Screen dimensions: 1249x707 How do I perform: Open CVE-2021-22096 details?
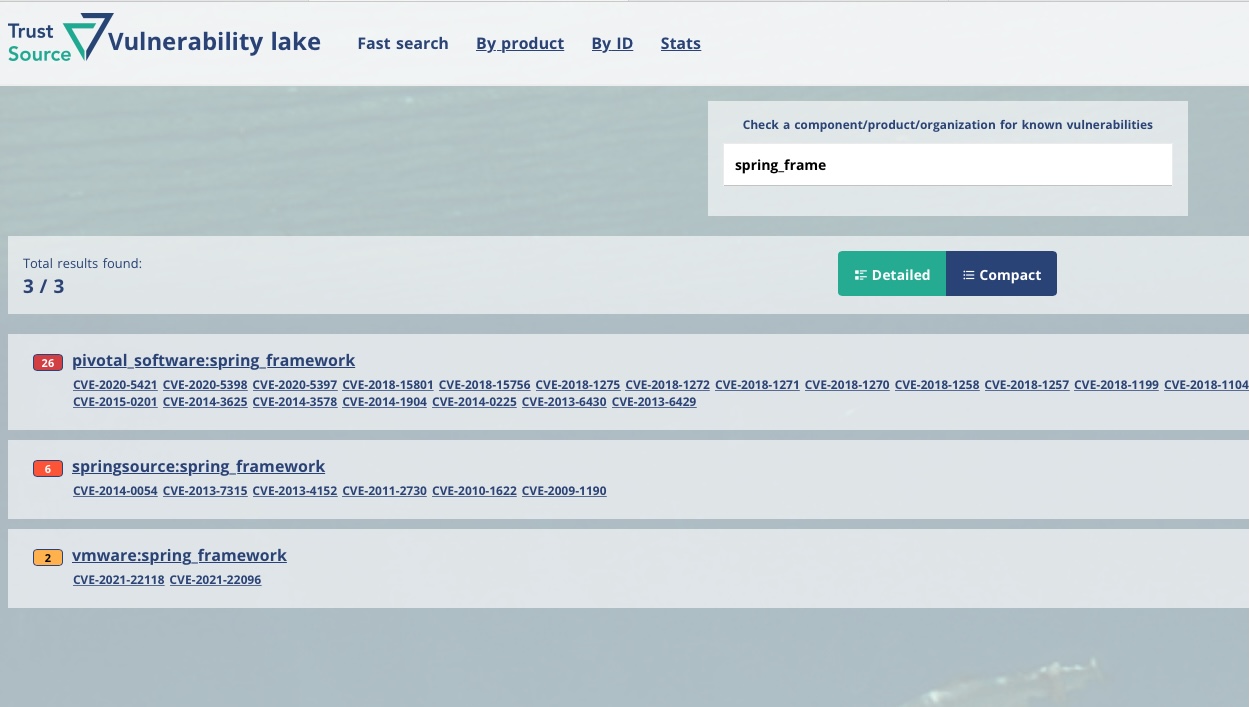point(215,580)
